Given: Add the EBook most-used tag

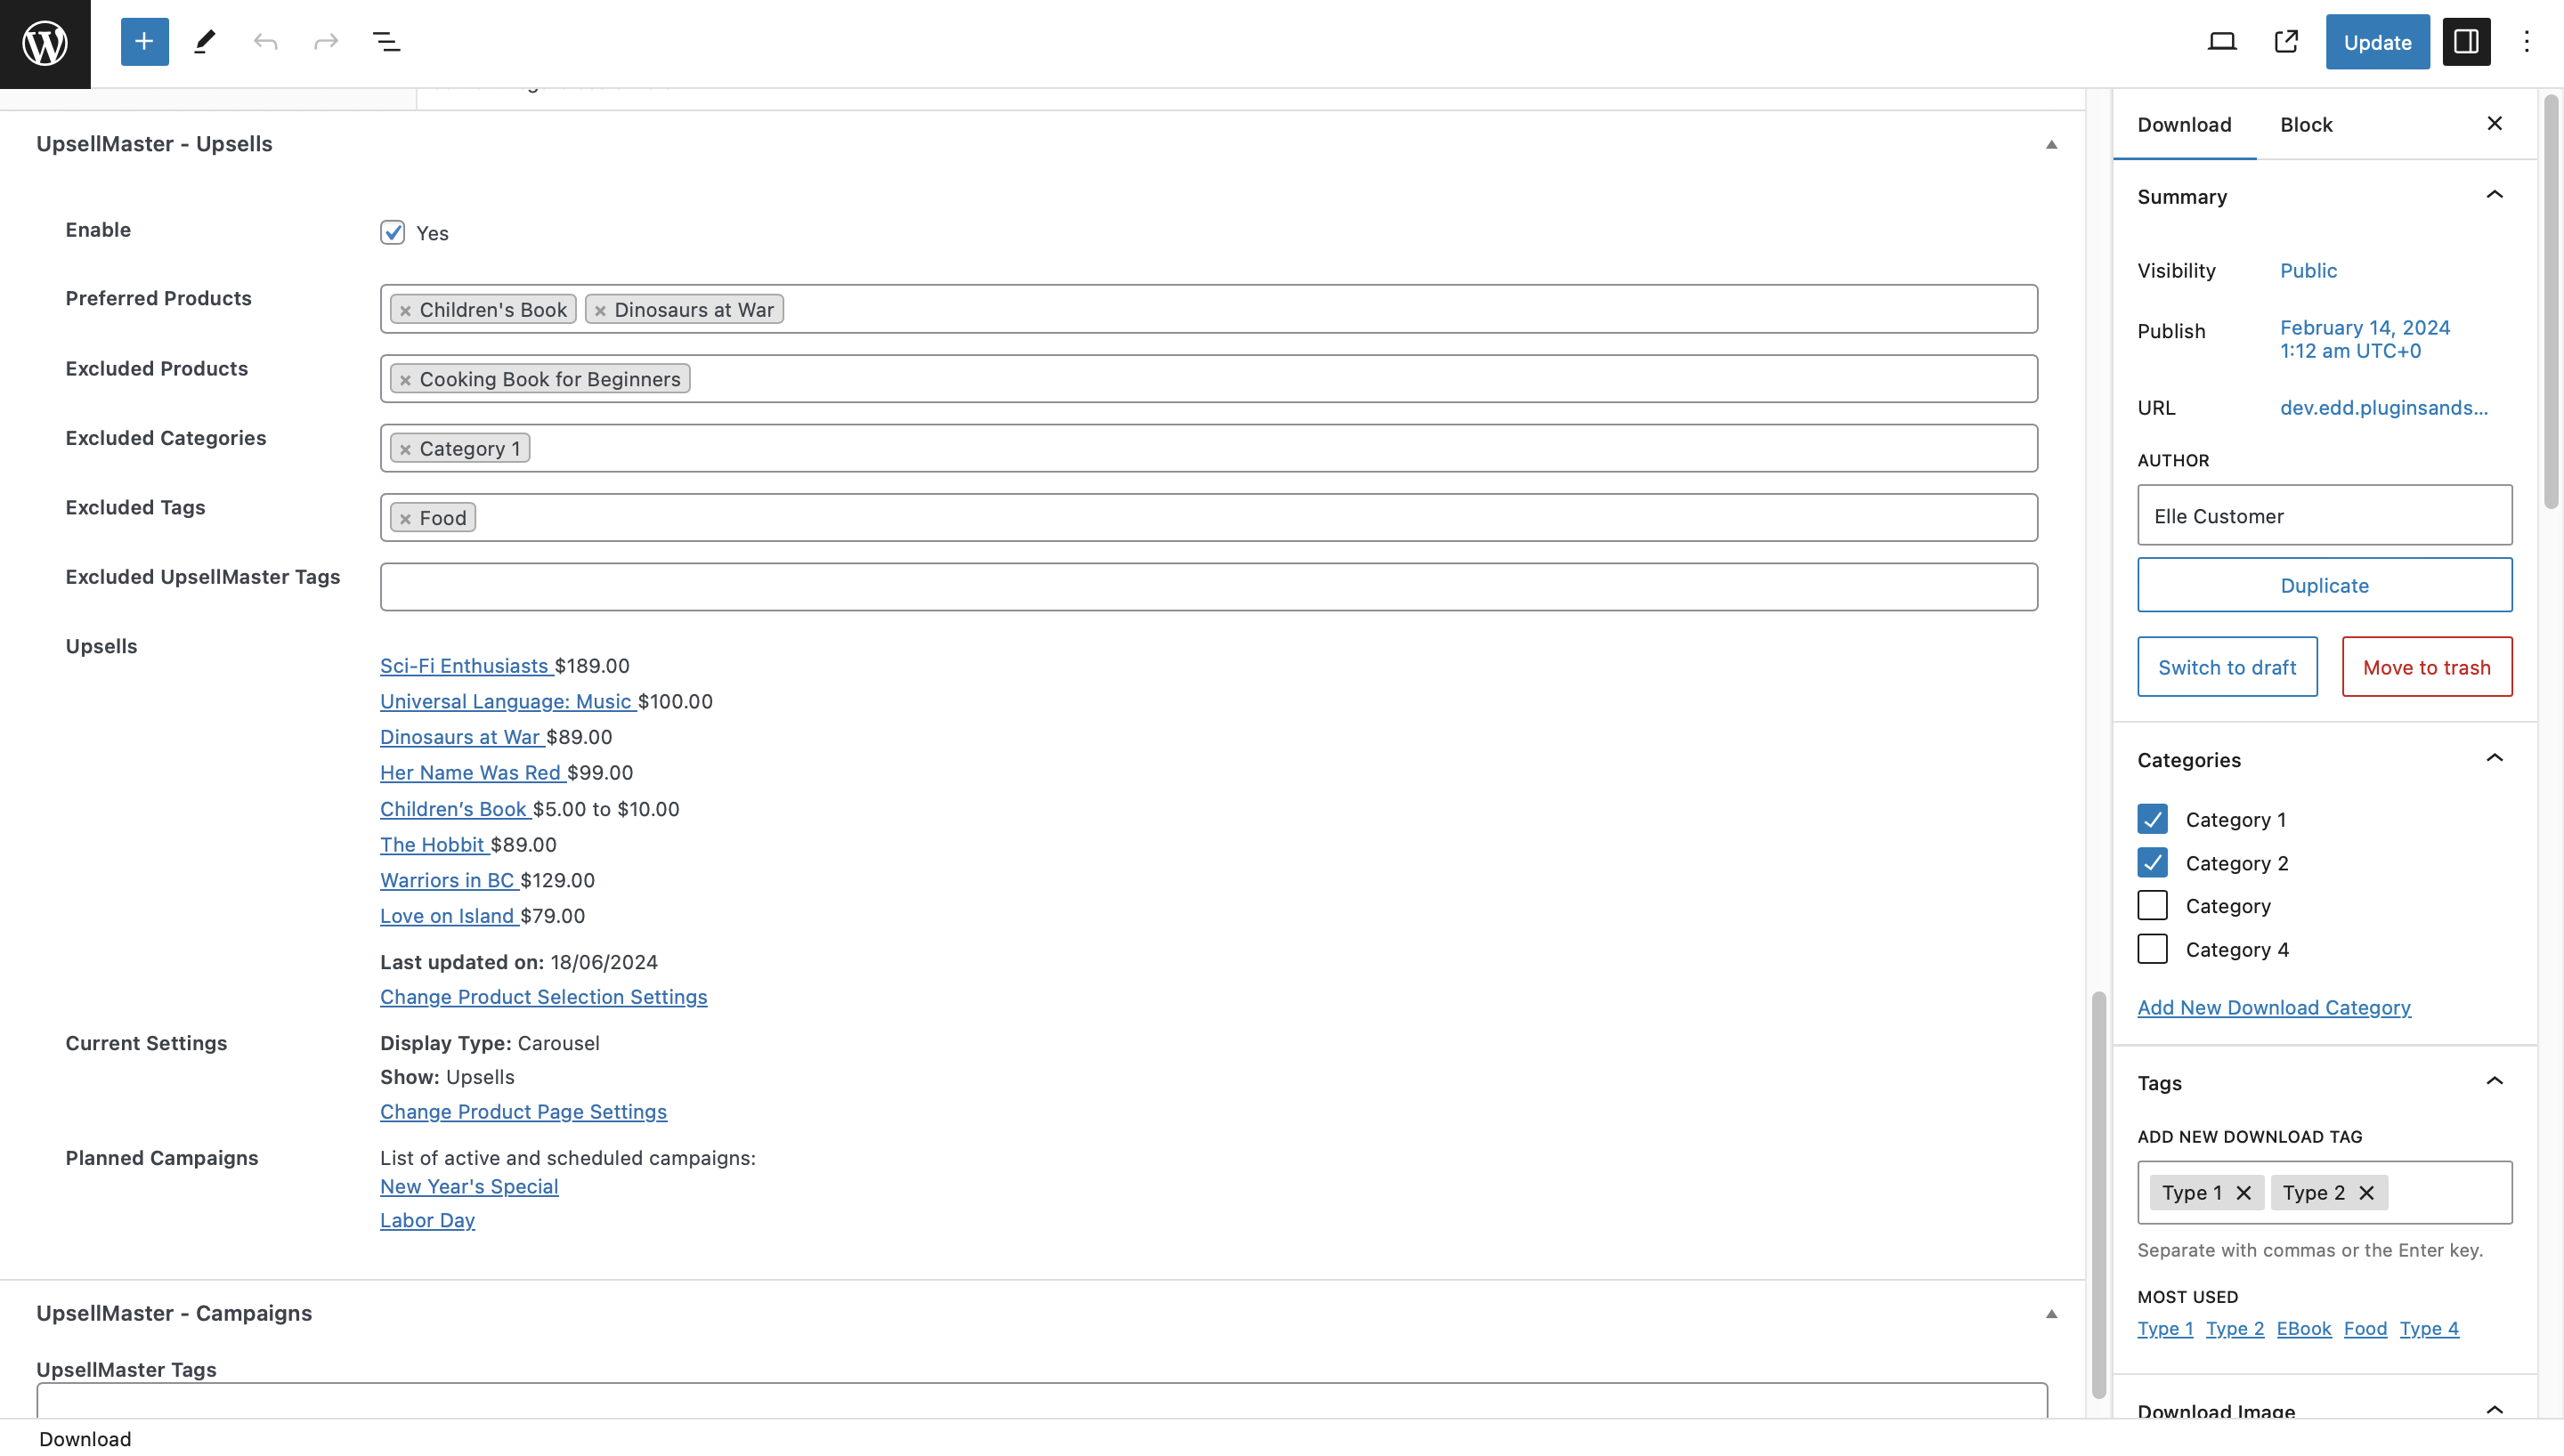Looking at the screenshot, I should coord(2303,1328).
